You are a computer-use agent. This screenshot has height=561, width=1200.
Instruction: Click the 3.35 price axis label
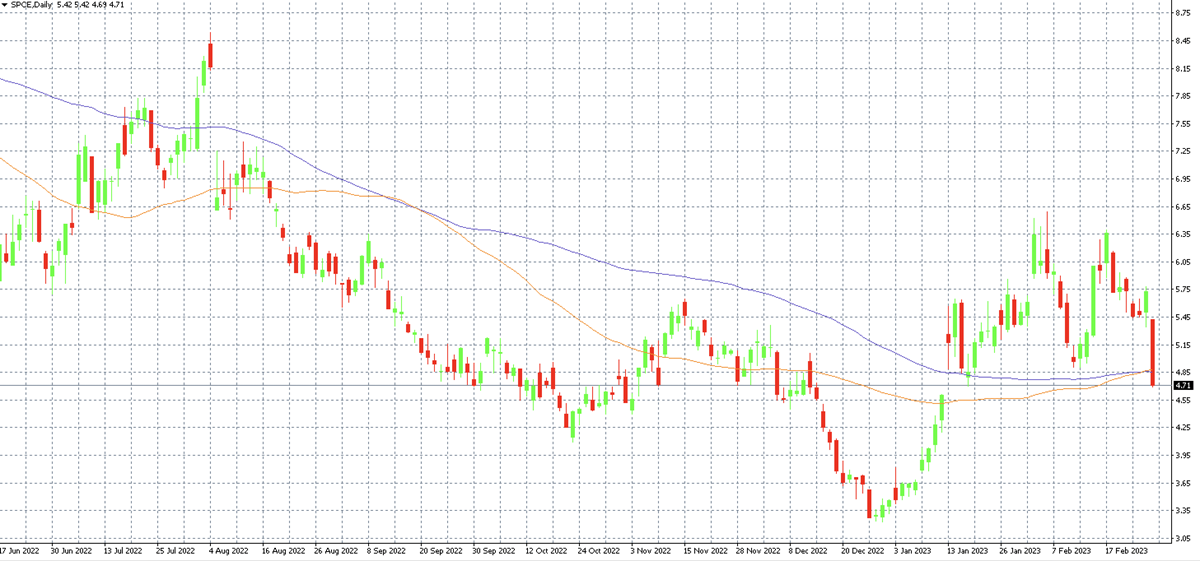1183,510
